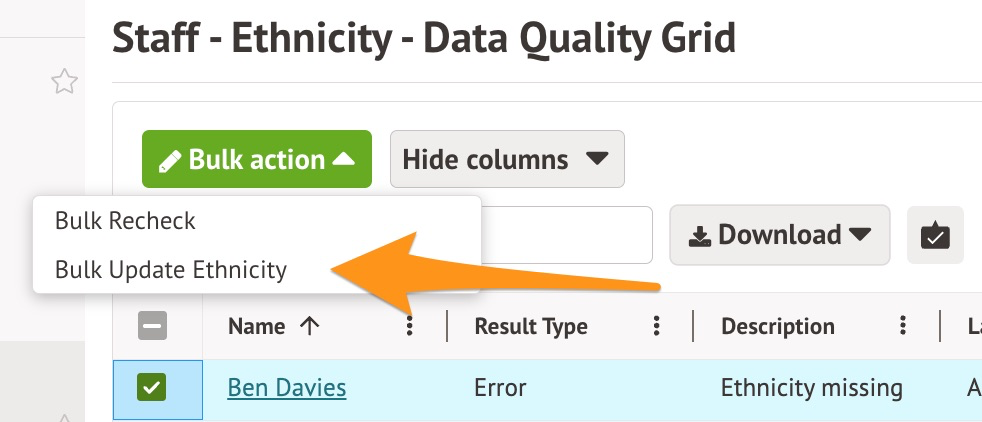982x422 pixels.
Task: Open the Download dropdown menu
Action: (x=779, y=236)
